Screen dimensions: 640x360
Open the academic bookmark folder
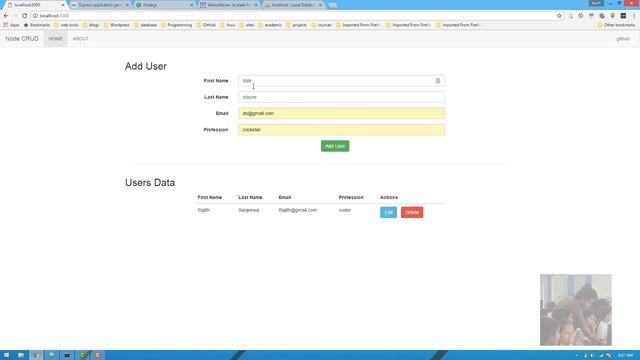tap(270, 25)
